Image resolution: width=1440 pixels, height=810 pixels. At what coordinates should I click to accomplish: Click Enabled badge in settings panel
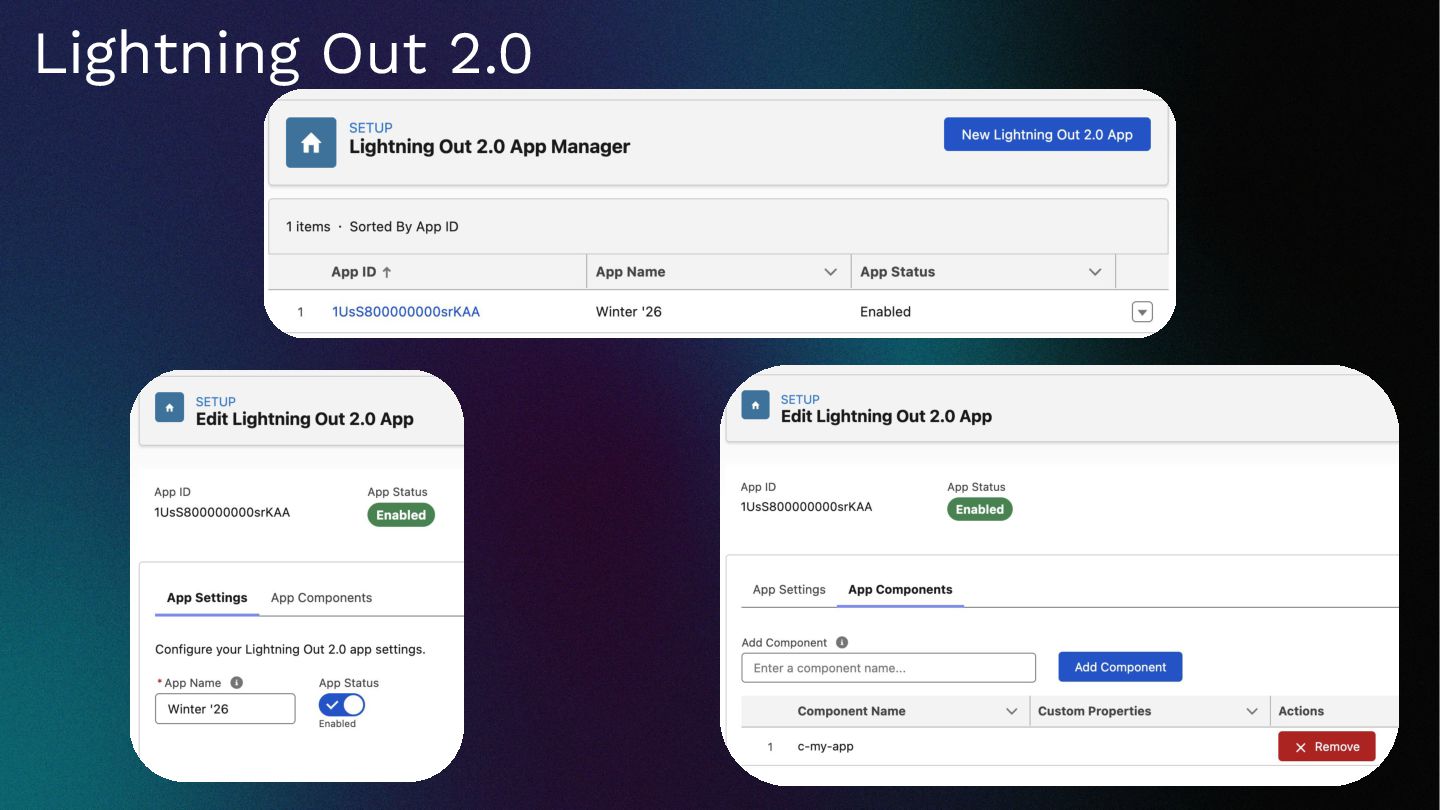click(x=401, y=515)
